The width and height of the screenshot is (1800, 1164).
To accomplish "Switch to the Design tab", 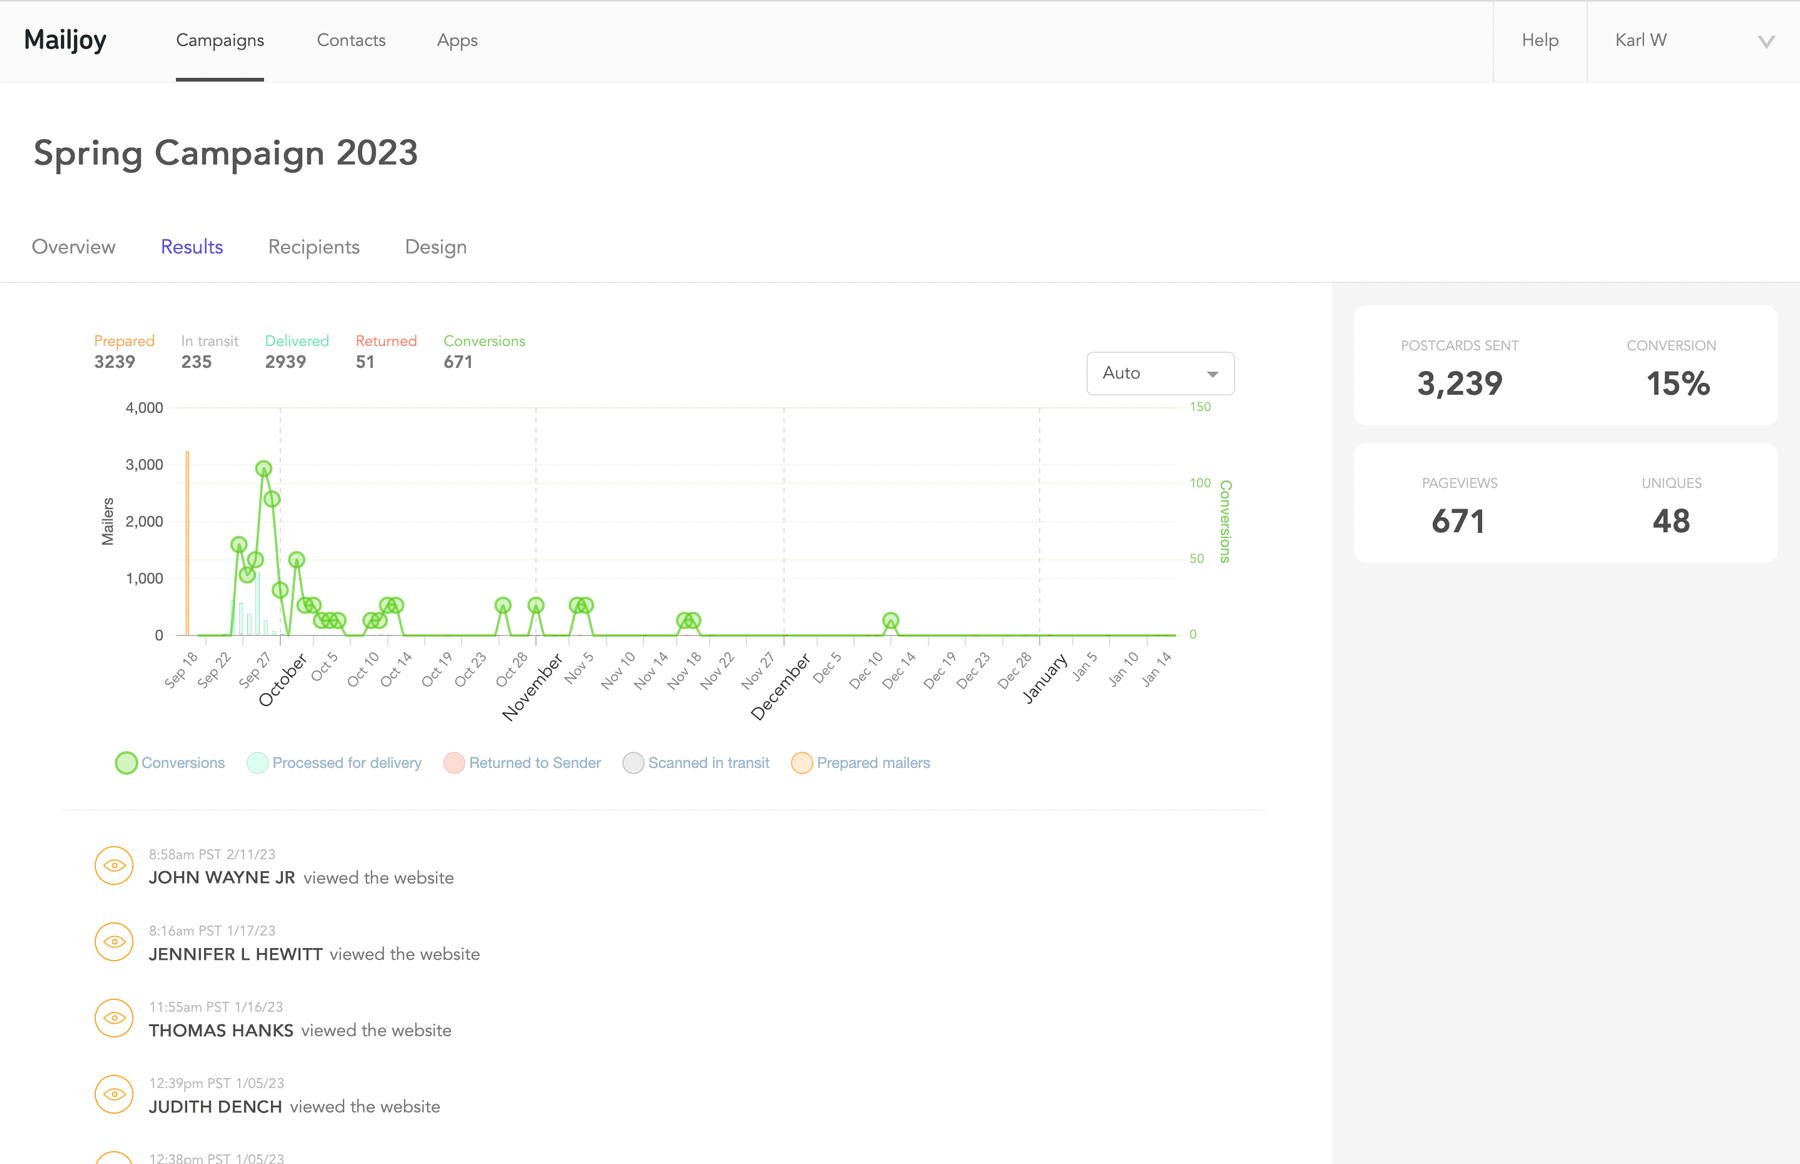I will pyautogui.click(x=436, y=247).
